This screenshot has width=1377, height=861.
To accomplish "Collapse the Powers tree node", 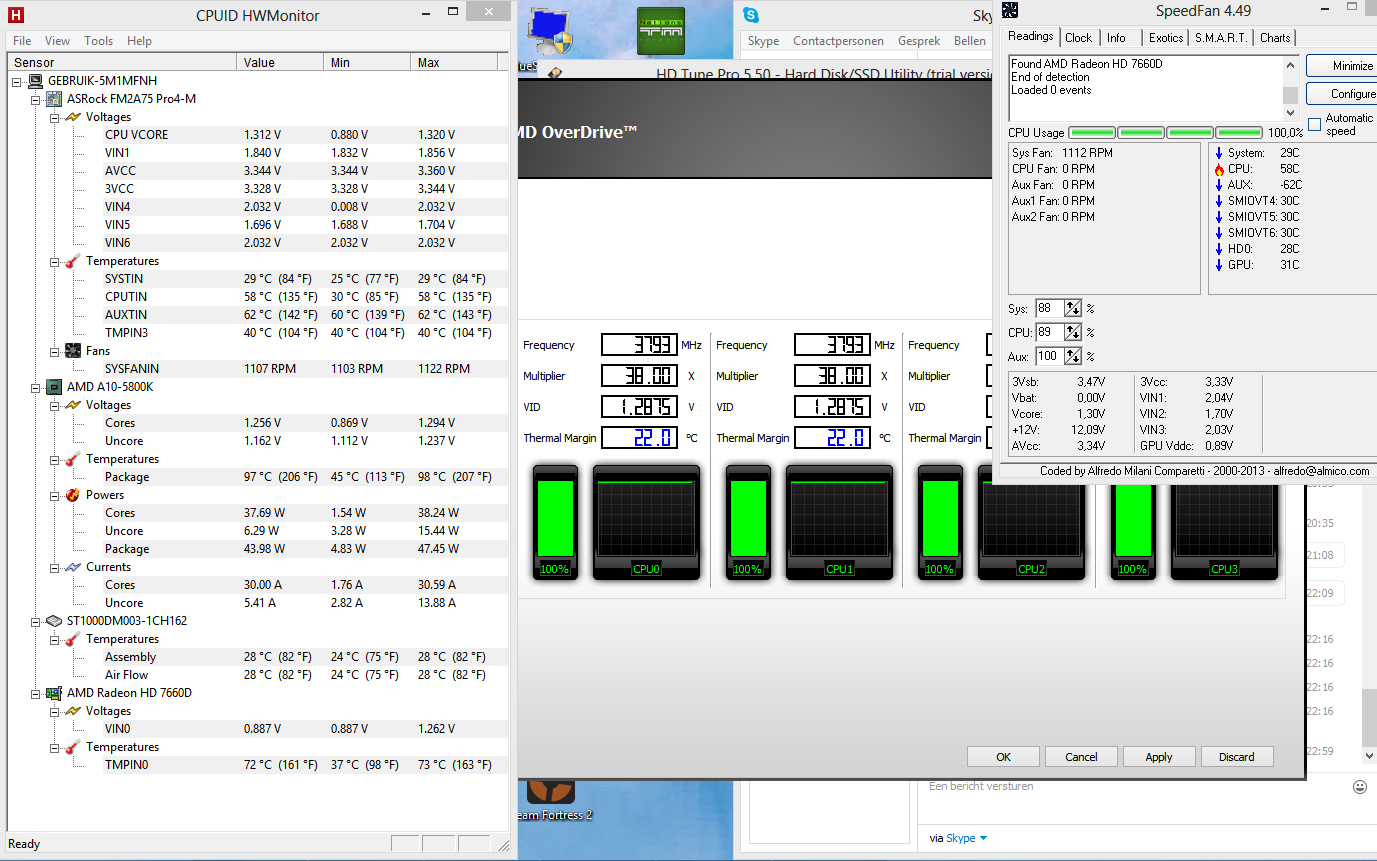I will (55, 495).
